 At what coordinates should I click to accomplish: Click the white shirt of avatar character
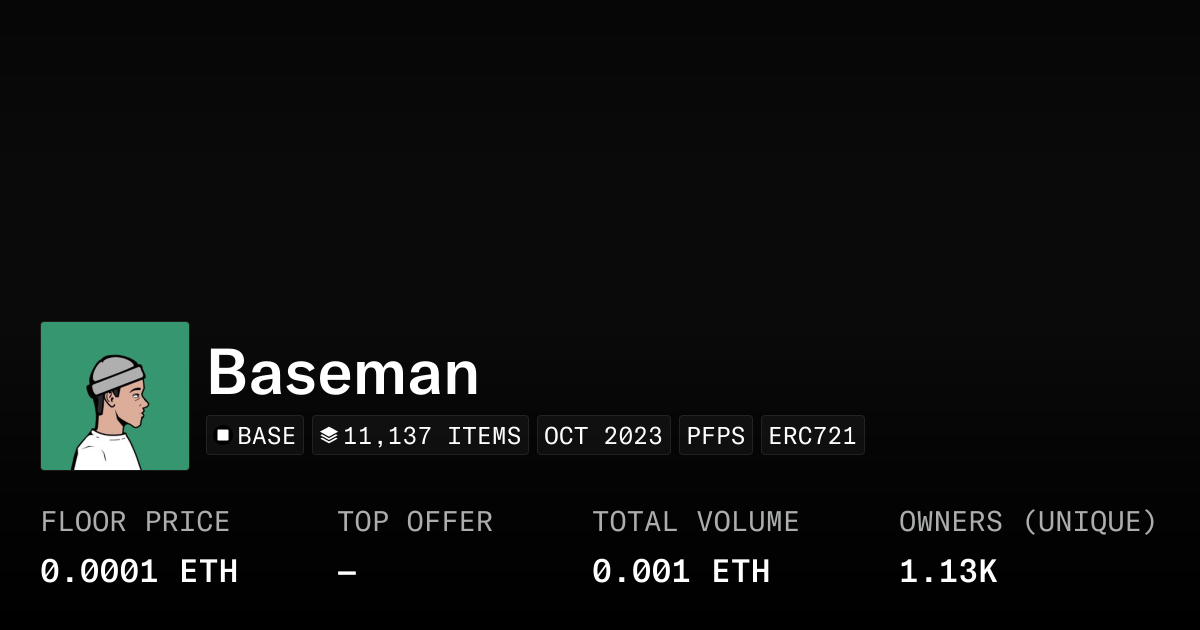106,452
